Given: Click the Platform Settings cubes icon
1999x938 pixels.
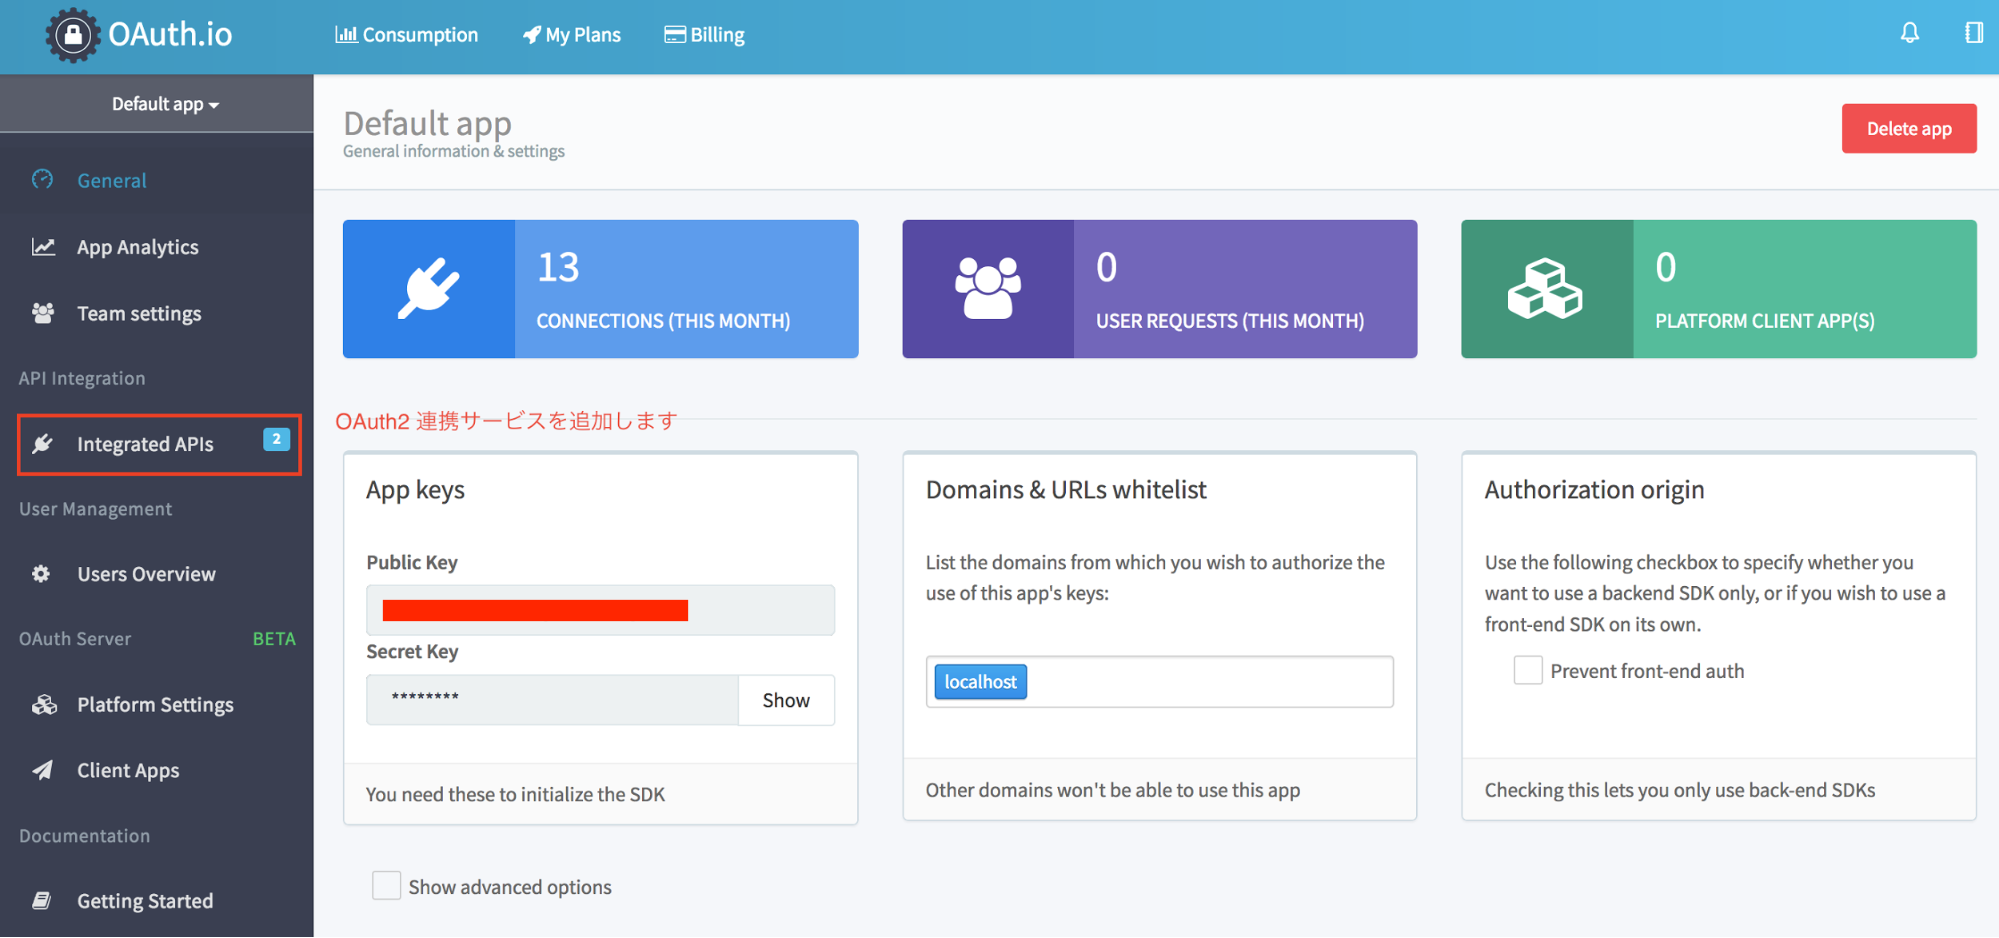Looking at the screenshot, I should 44,705.
